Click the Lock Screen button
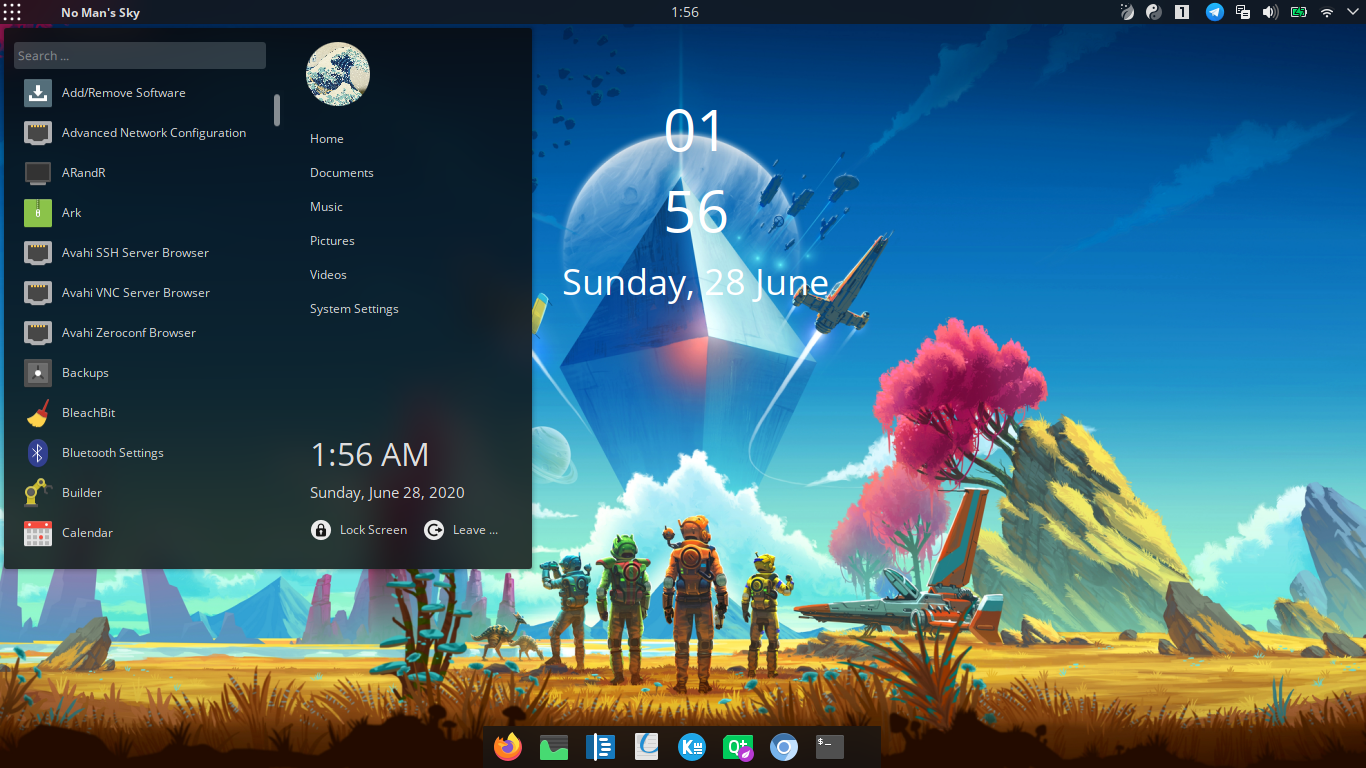1366x768 pixels. 359,530
